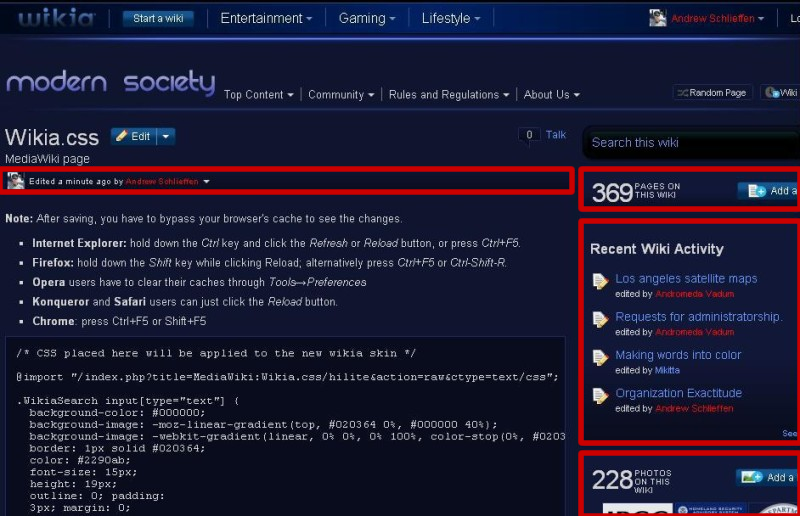
Task: Click the Wikia.css page title
Action: click(x=52, y=137)
